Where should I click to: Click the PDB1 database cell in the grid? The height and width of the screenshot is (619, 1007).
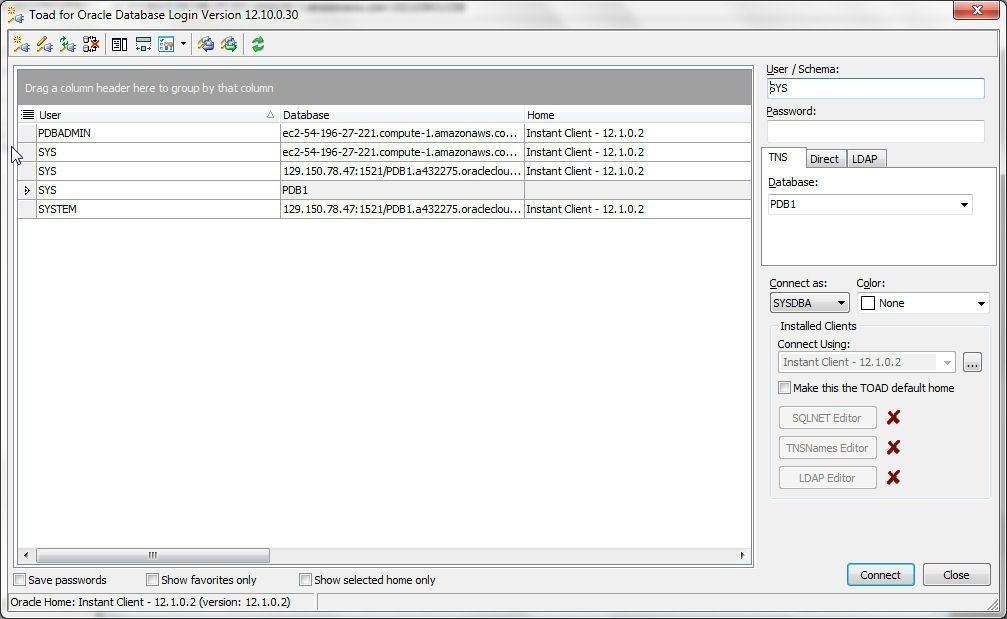[x=402, y=191]
